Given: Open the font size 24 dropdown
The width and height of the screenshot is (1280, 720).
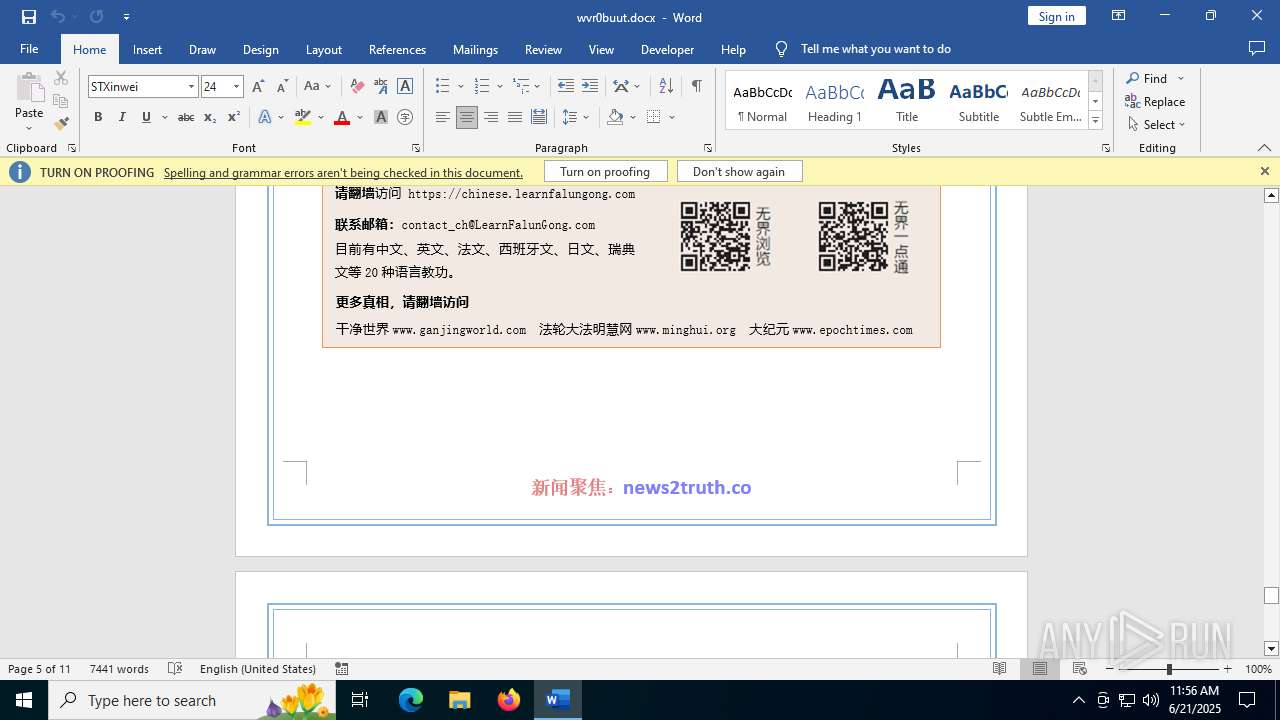Looking at the screenshot, I should (236, 87).
